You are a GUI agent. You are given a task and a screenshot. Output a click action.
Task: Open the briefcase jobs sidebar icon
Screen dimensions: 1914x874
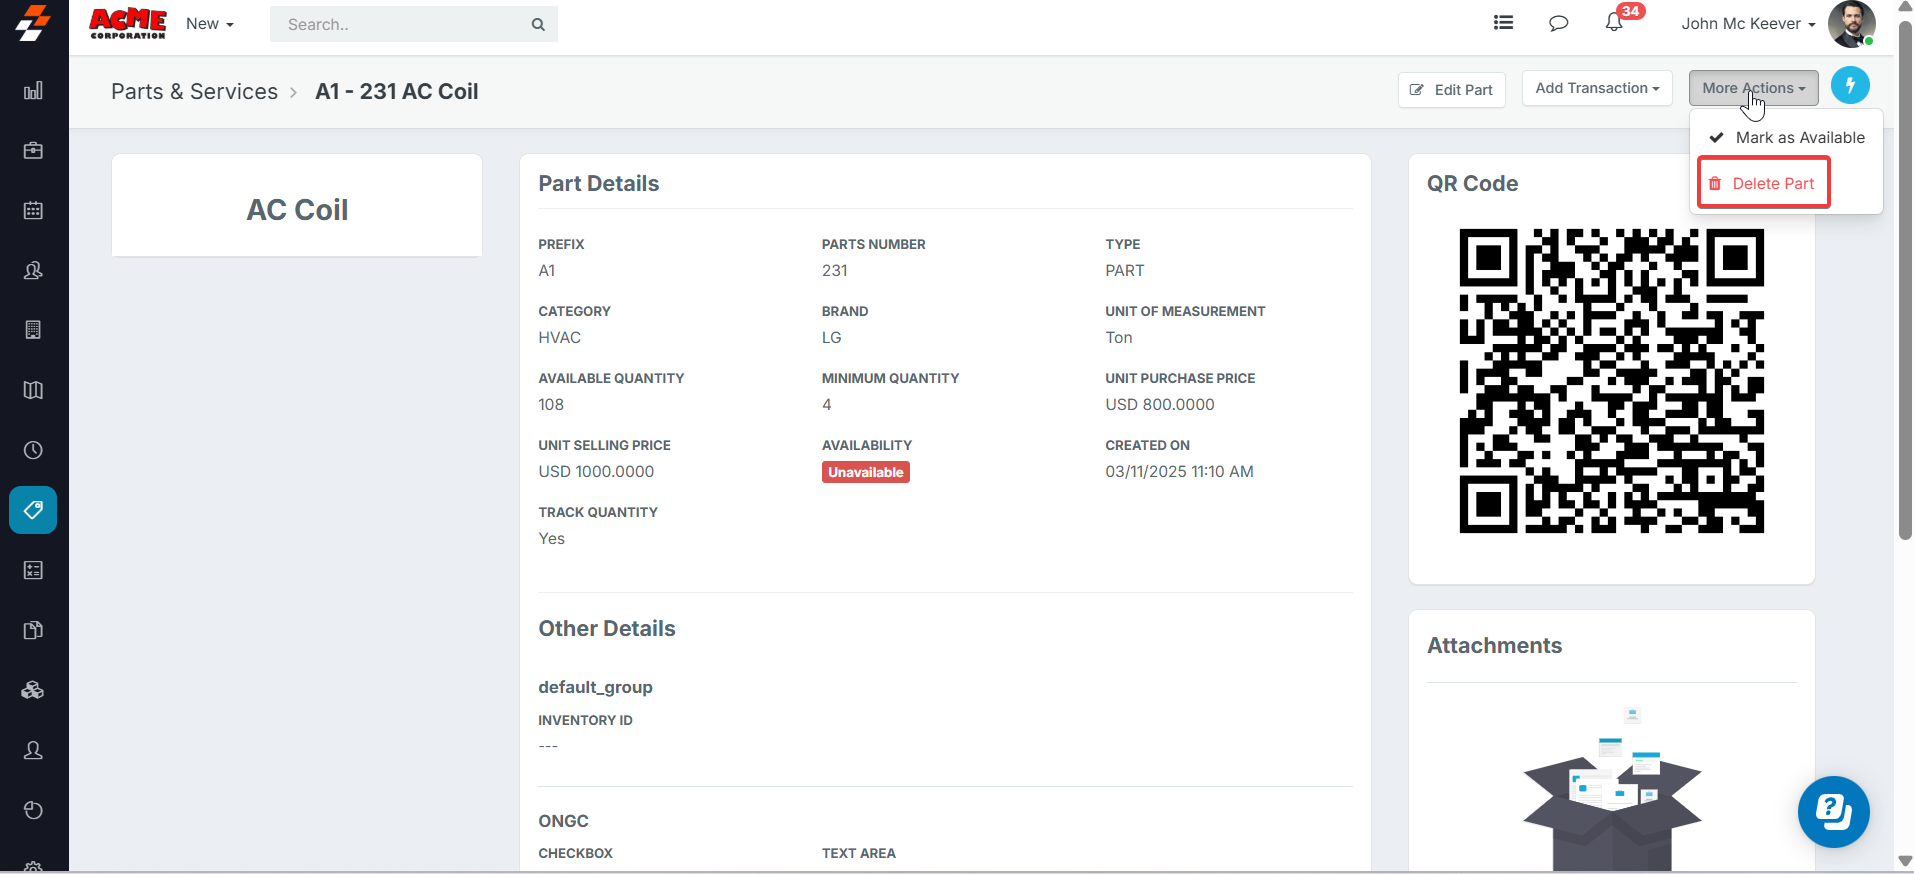click(33, 151)
